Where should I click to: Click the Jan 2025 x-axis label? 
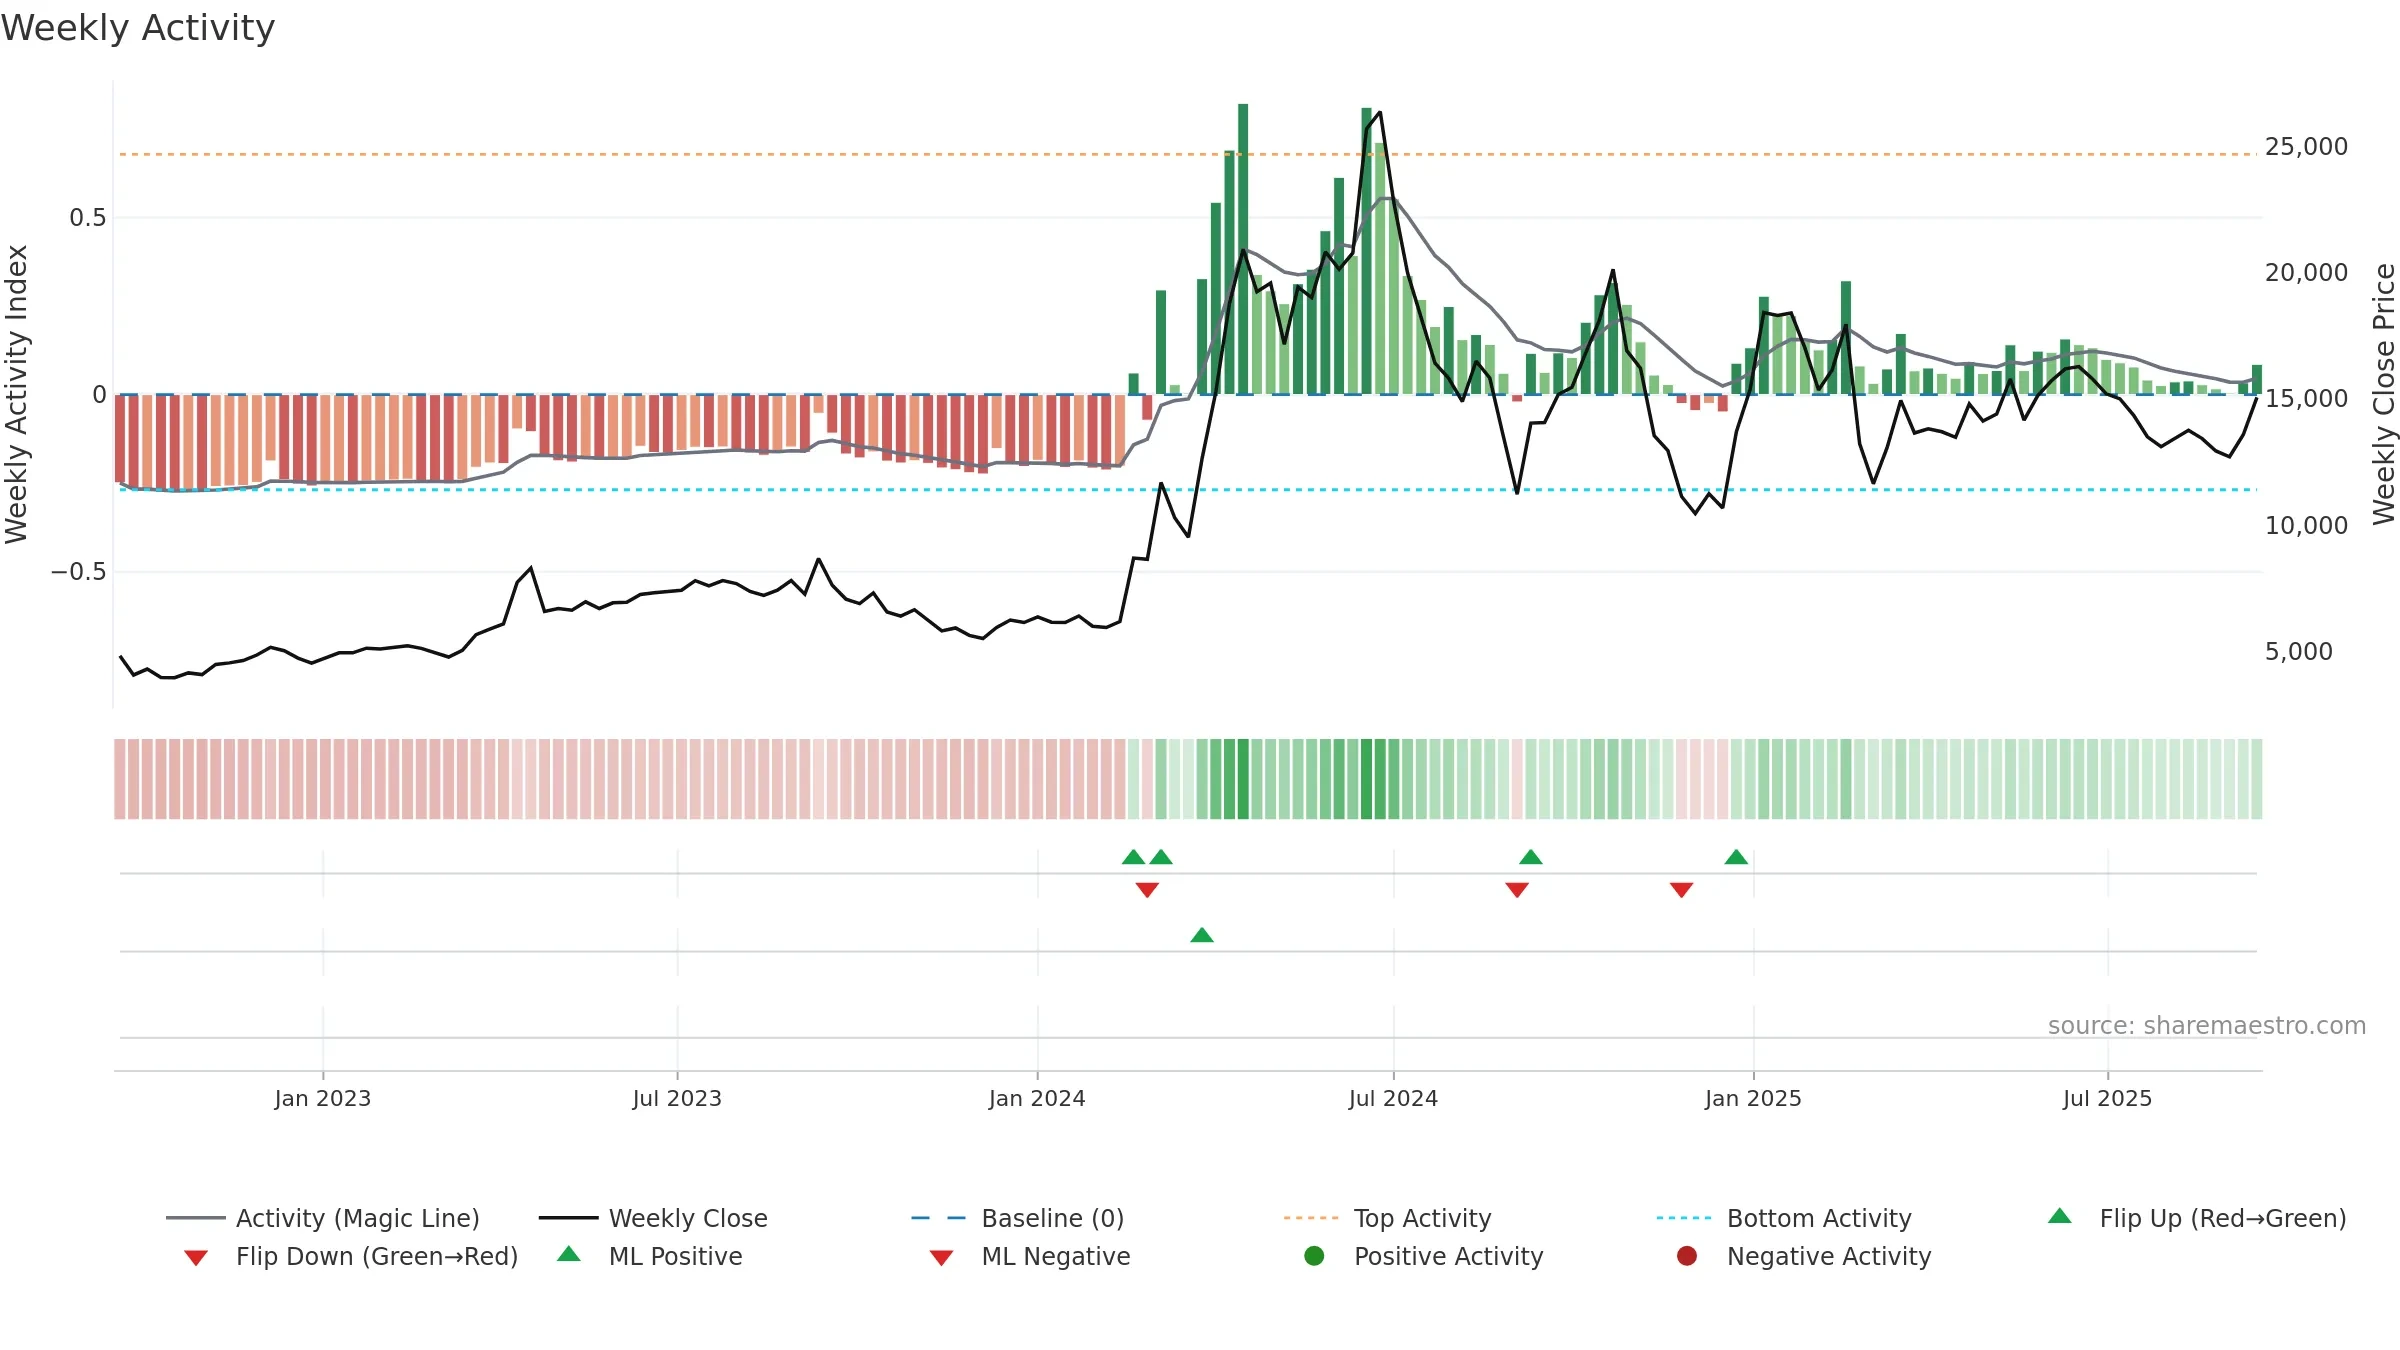pyautogui.click(x=1753, y=1098)
